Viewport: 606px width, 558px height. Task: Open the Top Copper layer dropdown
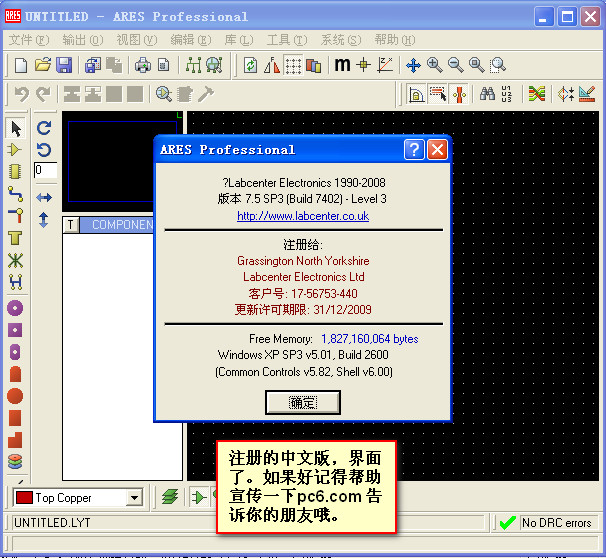(x=134, y=497)
